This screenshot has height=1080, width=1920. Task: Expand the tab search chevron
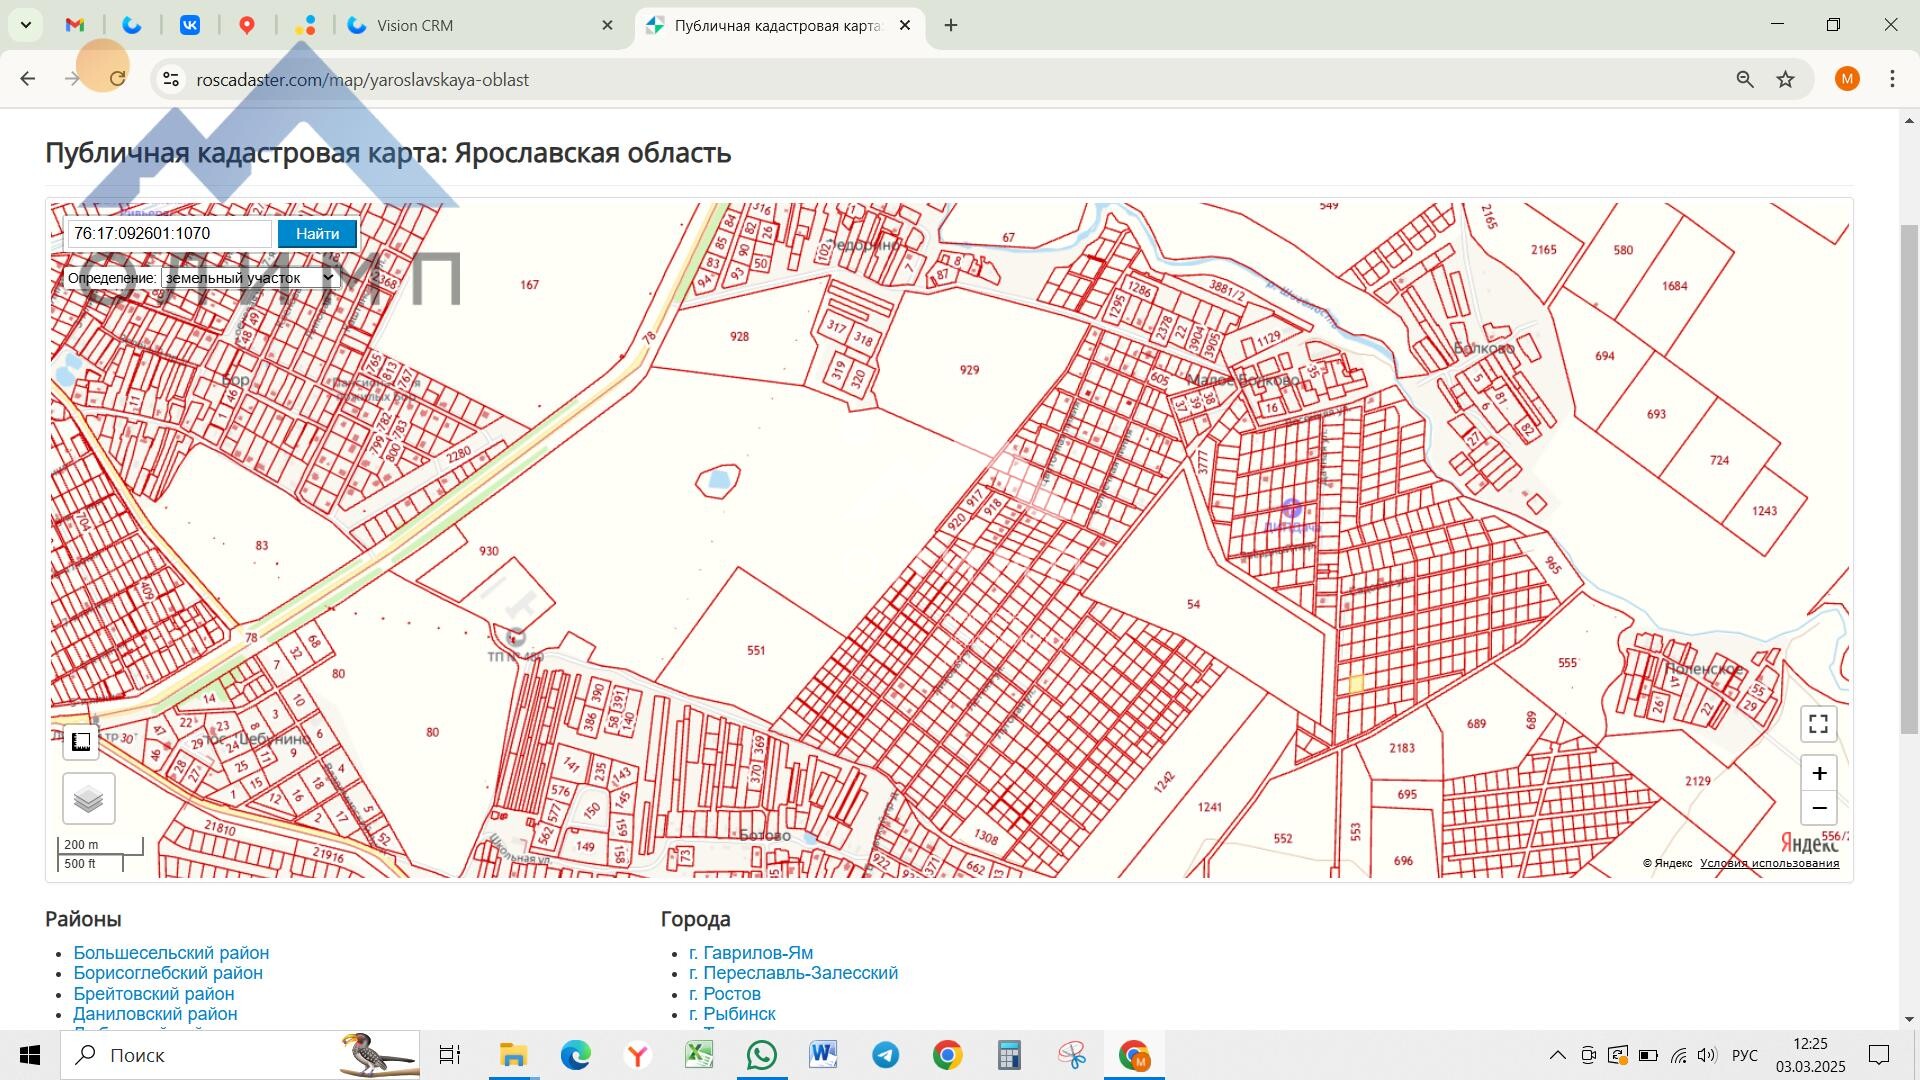pos(25,25)
